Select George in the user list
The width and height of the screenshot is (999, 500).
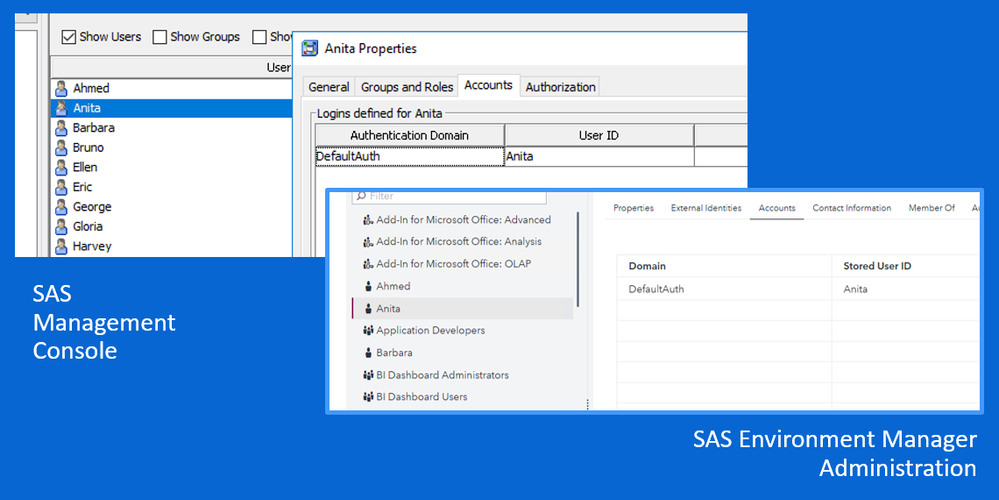coord(92,207)
